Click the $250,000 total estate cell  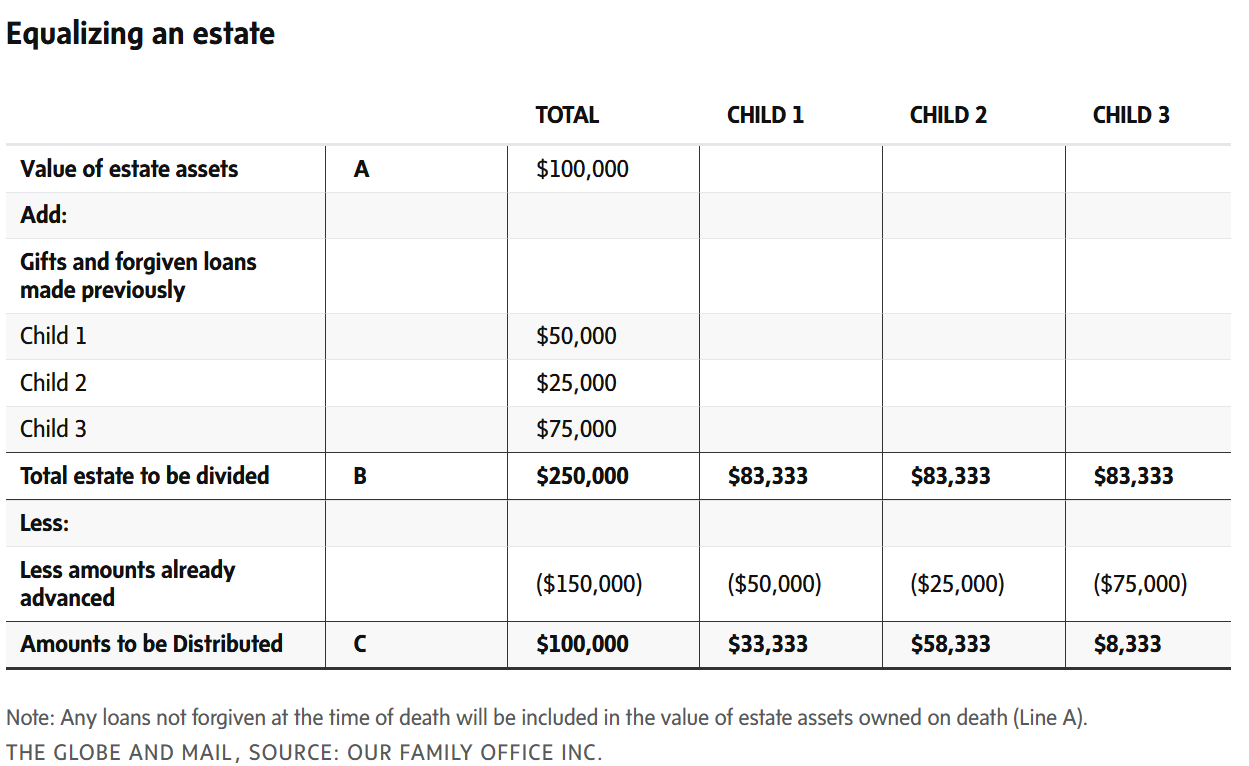pos(582,476)
